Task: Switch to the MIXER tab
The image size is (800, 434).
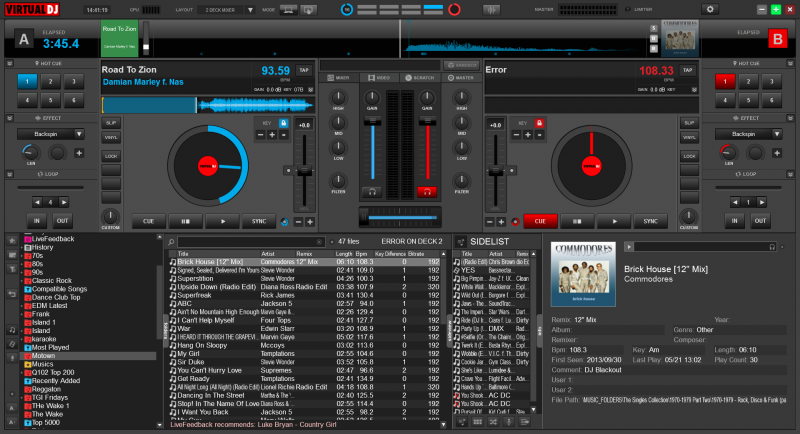Action: 338,78
